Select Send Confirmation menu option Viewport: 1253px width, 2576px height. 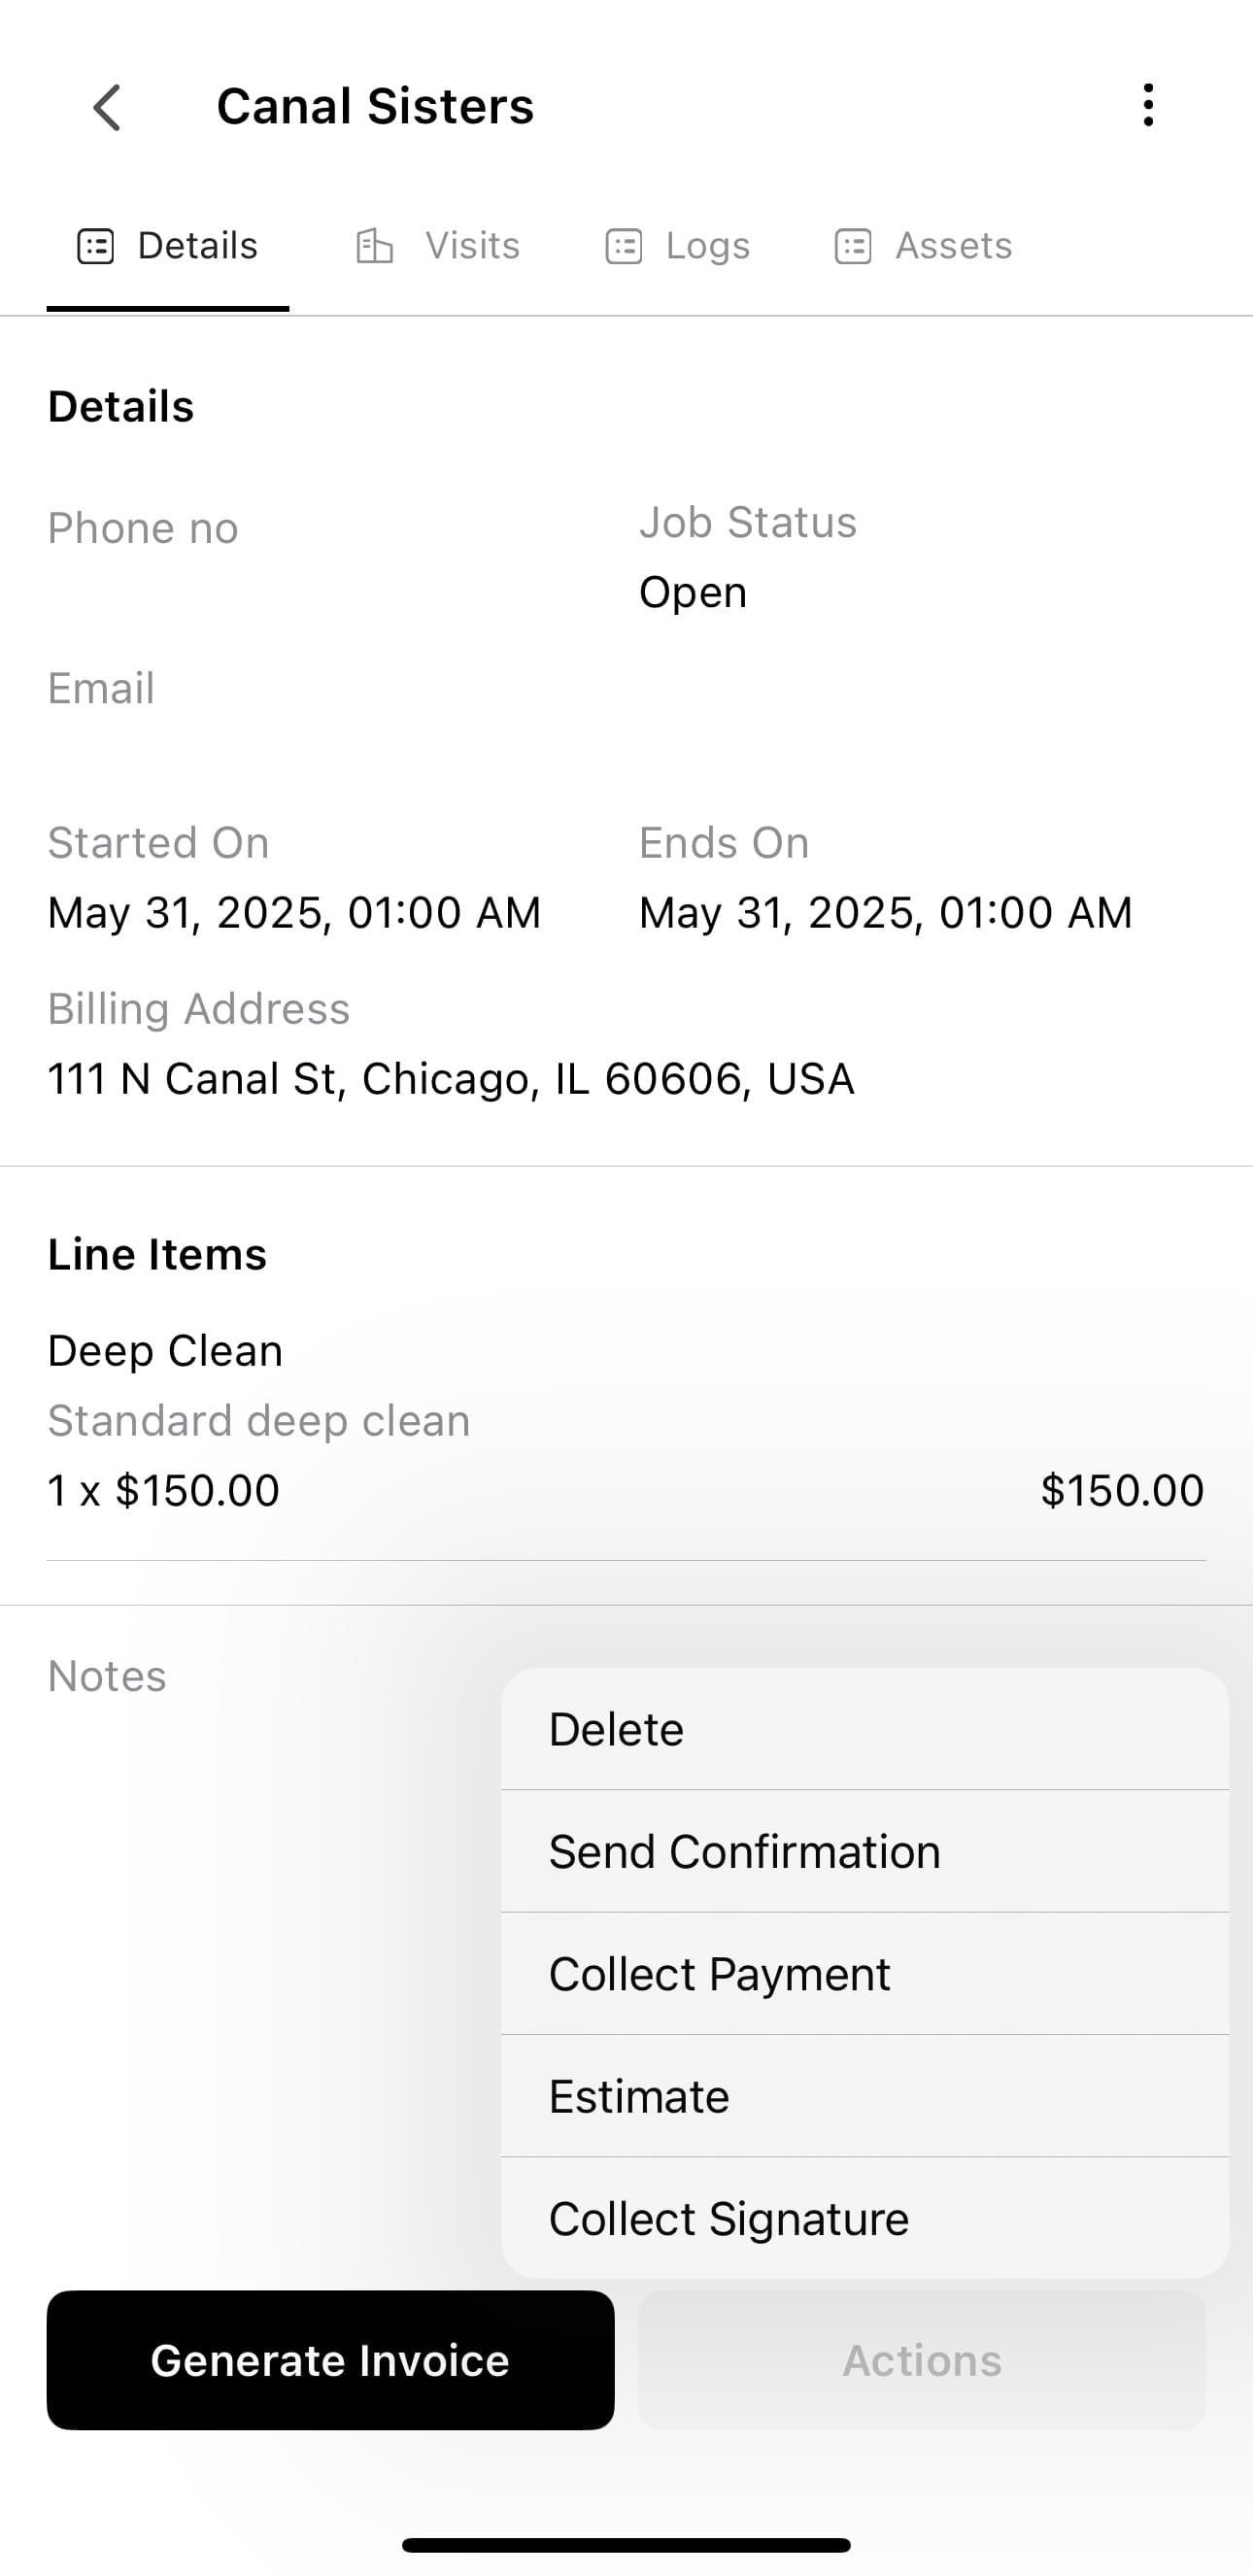[x=864, y=1851]
